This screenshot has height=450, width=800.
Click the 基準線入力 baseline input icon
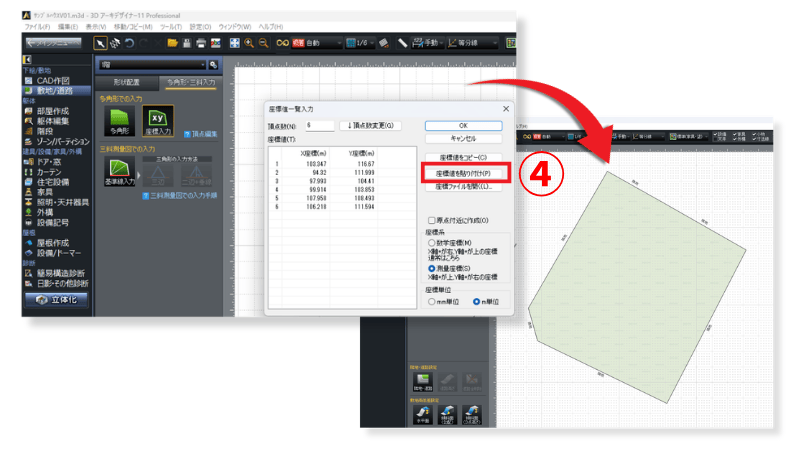pos(119,170)
